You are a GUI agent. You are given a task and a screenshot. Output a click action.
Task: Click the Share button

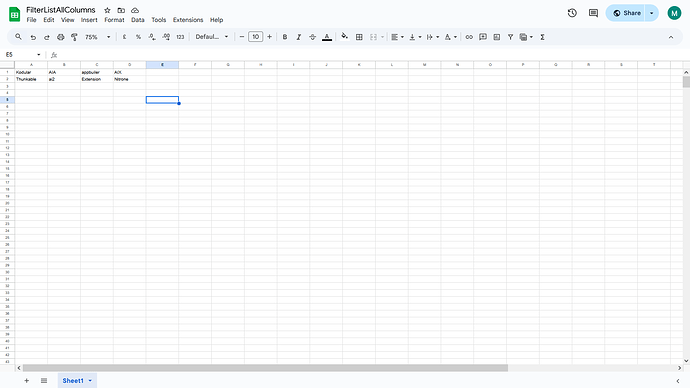pos(627,13)
